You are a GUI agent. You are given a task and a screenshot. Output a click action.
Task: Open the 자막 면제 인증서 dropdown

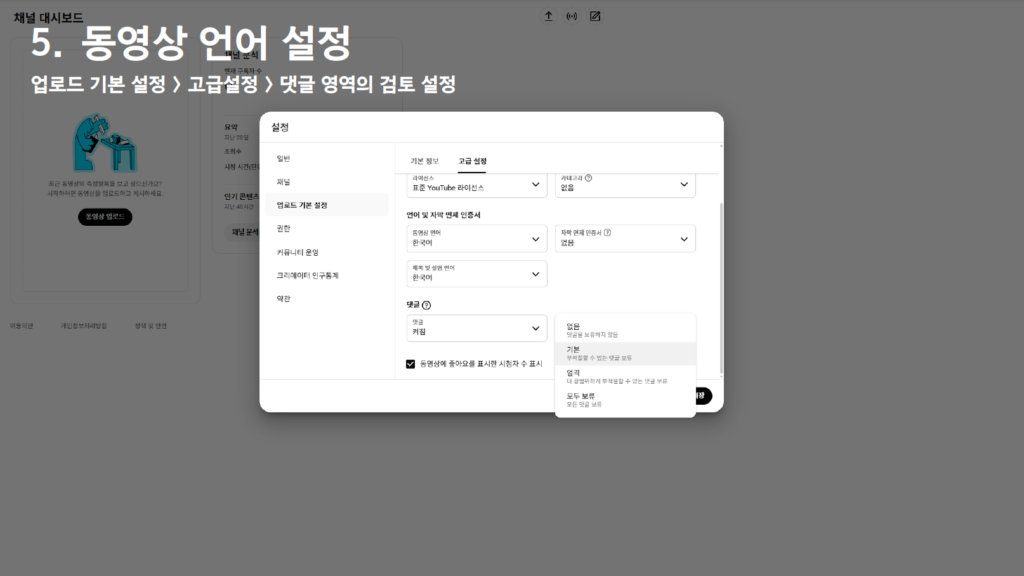point(625,238)
